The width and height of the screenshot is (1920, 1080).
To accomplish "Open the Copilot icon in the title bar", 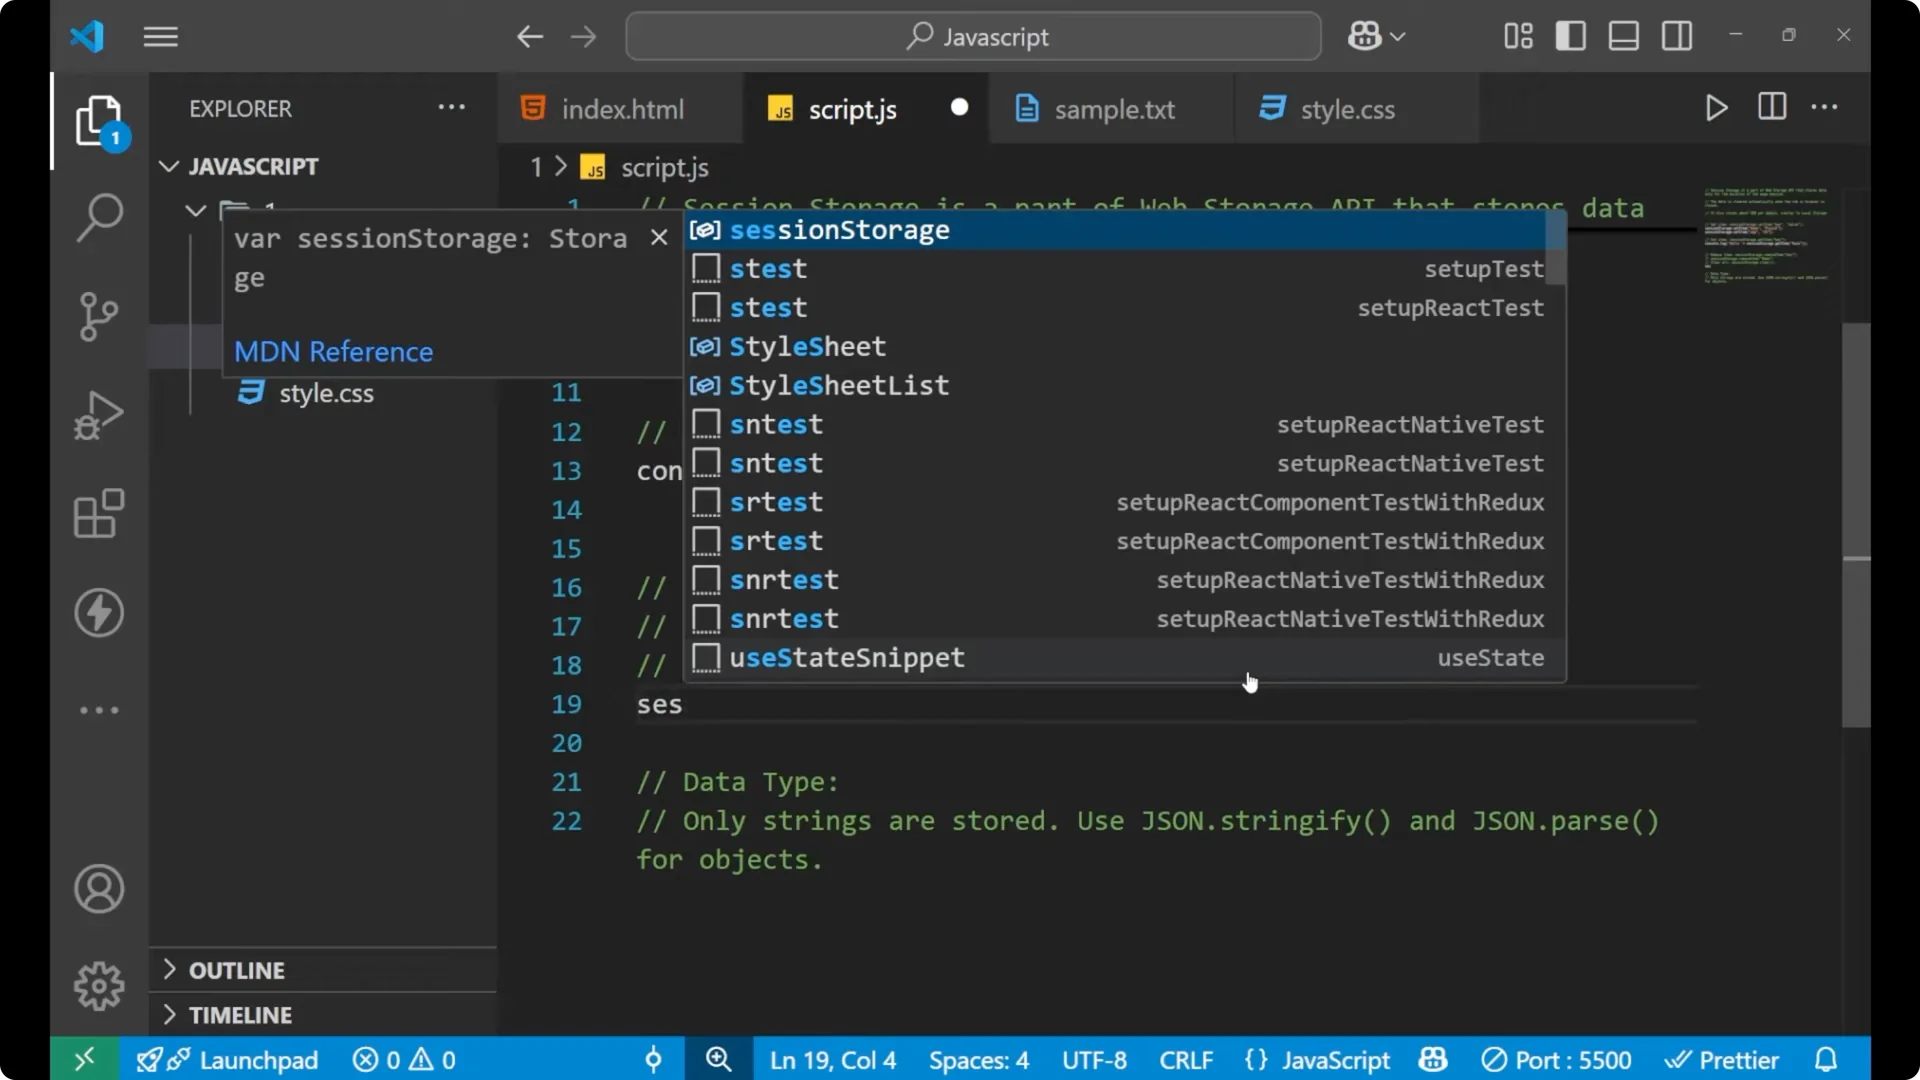I will pos(1366,36).
